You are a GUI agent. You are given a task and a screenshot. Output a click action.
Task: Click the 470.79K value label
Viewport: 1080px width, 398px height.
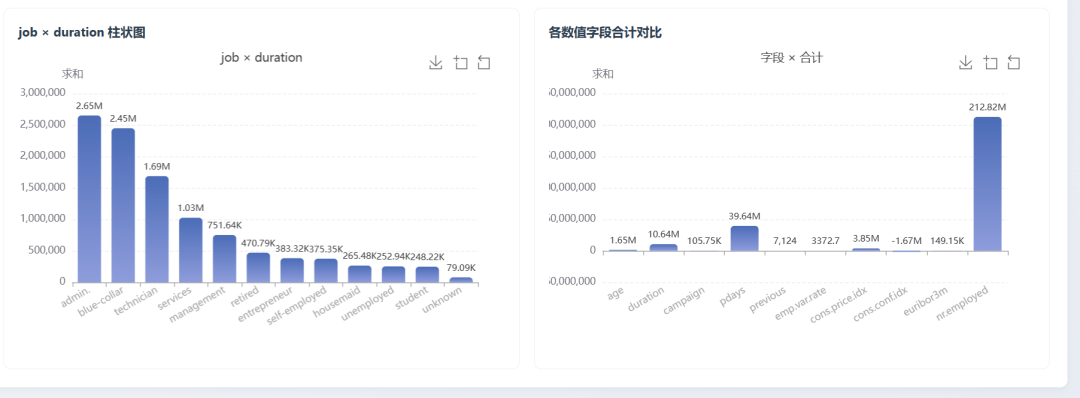(x=257, y=243)
